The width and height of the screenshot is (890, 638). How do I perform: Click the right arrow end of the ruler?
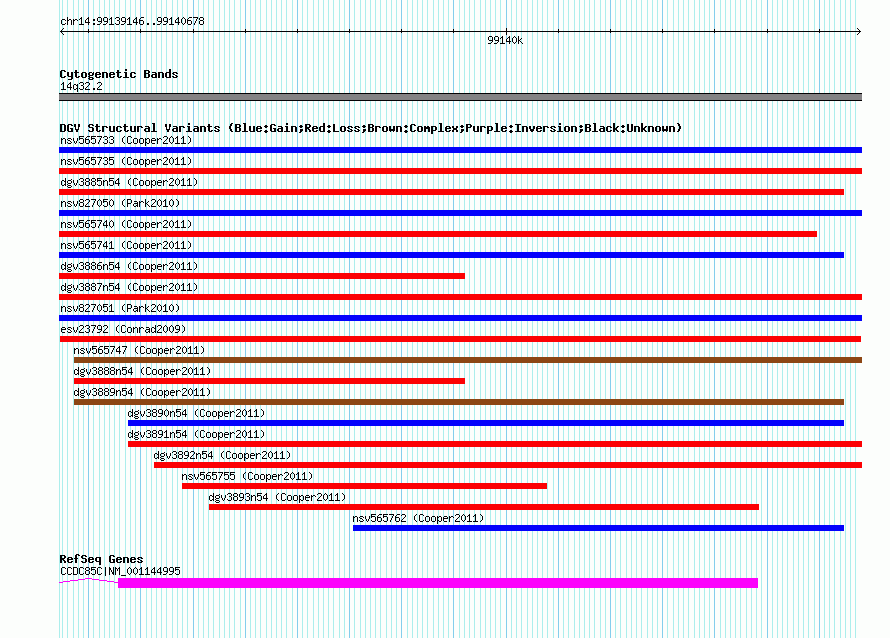tap(859, 32)
